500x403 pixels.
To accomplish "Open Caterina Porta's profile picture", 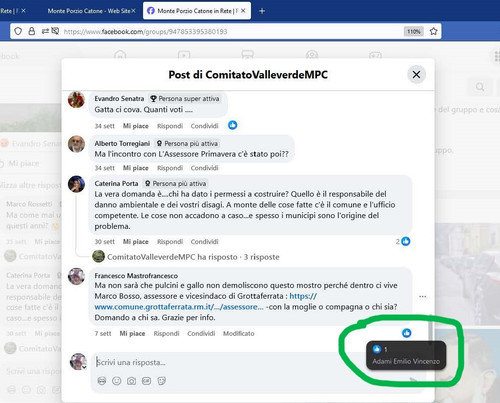I will point(76,184).
